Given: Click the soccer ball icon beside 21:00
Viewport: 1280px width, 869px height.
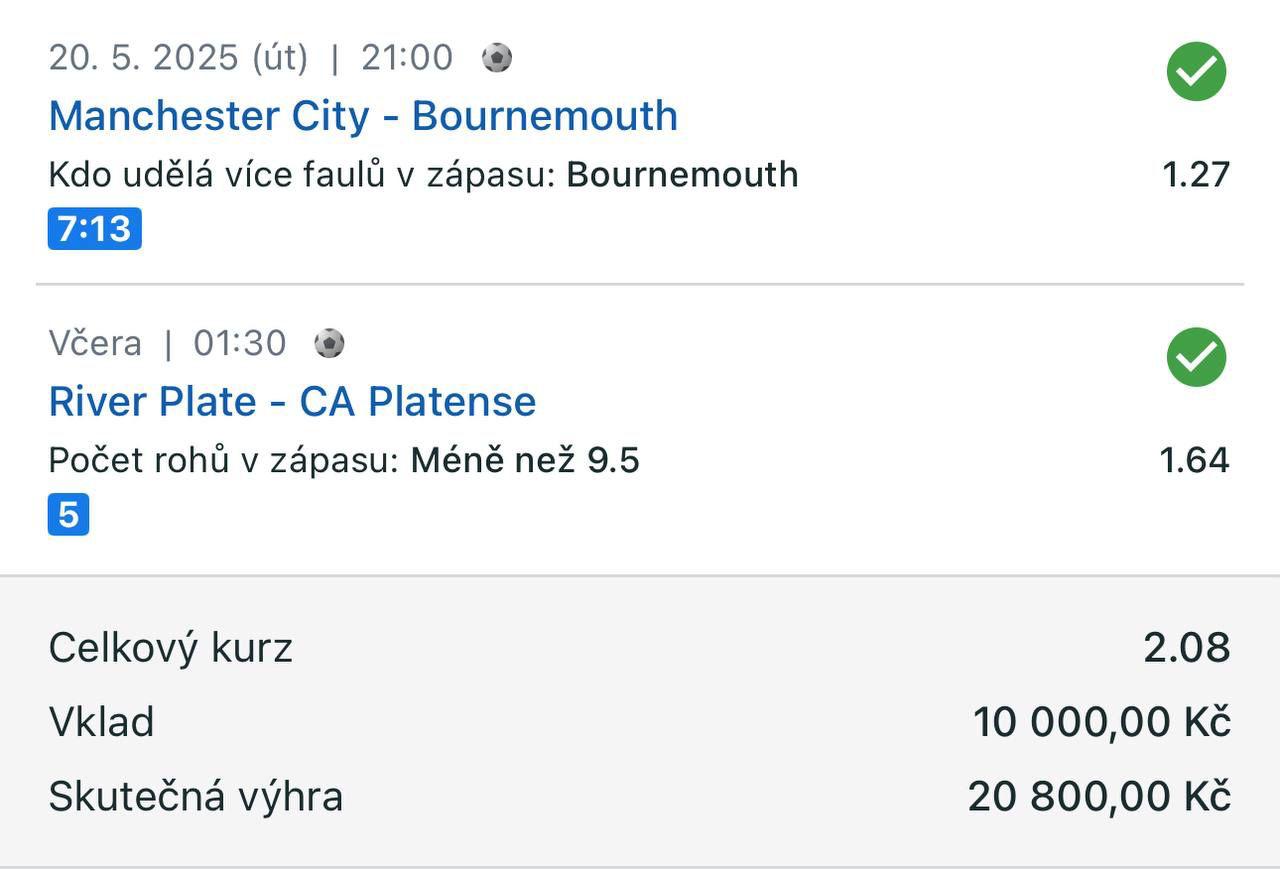Looking at the screenshot, I should (x=497, y=58).
